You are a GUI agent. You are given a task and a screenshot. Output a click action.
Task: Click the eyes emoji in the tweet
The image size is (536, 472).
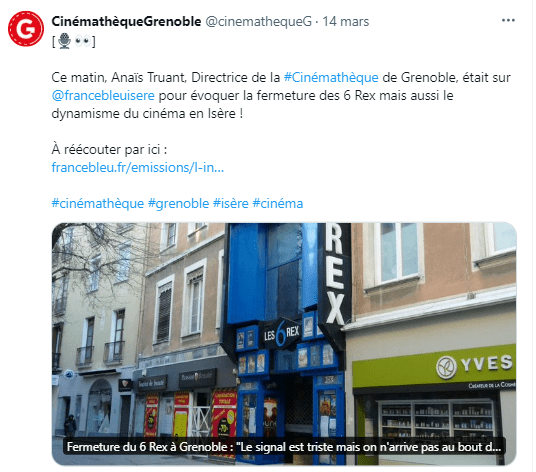click(83, 41)
